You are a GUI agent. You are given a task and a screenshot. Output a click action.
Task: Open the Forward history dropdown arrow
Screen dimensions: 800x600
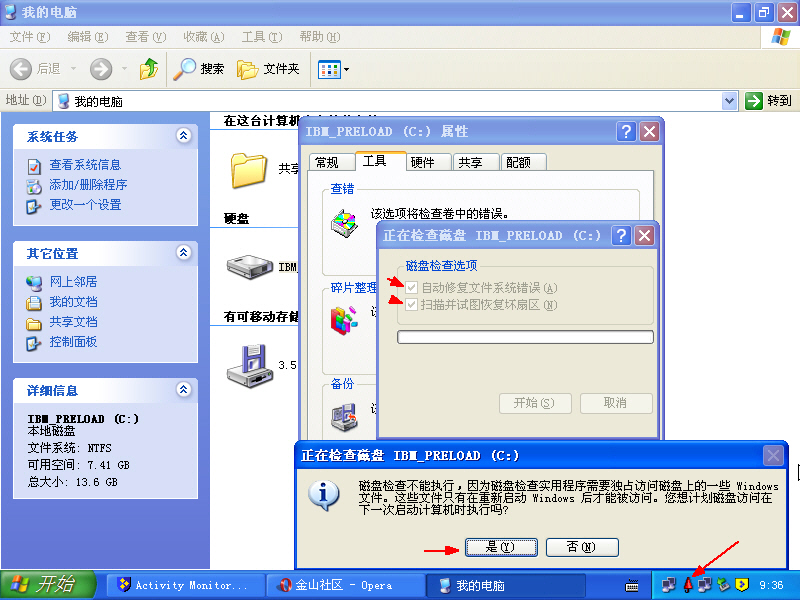pyautogui.click(x=124, y=68)
